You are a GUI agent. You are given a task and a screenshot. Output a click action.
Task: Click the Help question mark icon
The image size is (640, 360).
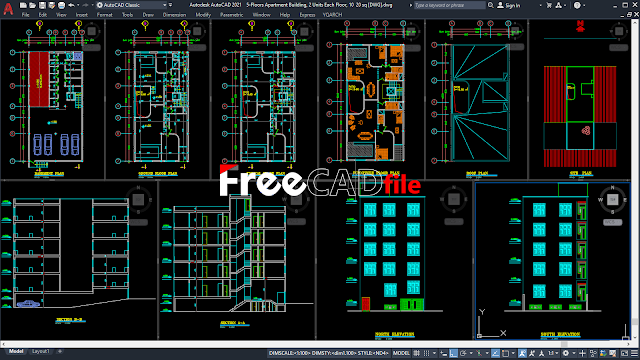tap(577, 5)
